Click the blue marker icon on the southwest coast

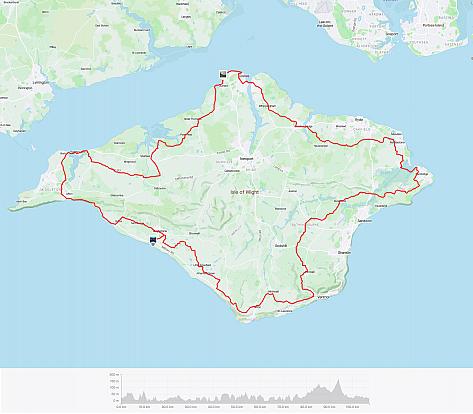153,241
